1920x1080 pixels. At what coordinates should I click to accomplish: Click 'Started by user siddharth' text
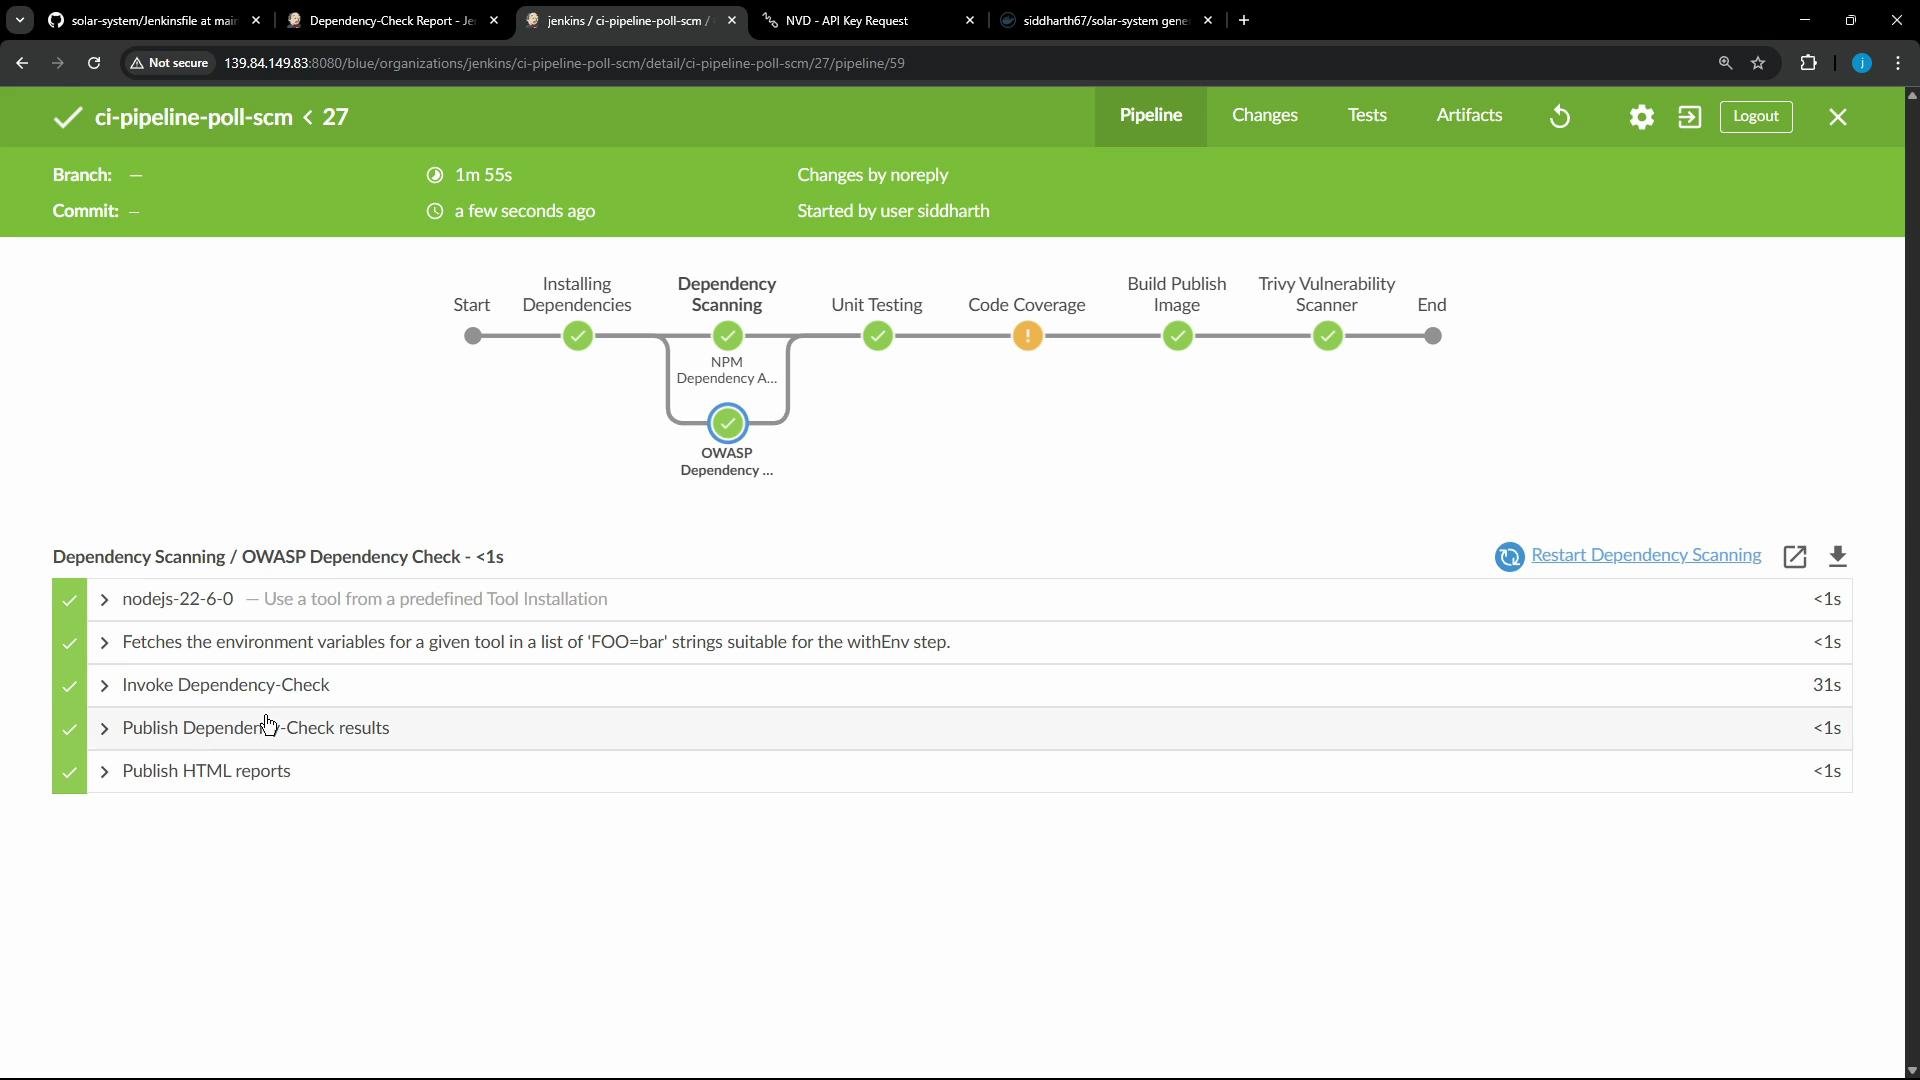pos(893,211)
